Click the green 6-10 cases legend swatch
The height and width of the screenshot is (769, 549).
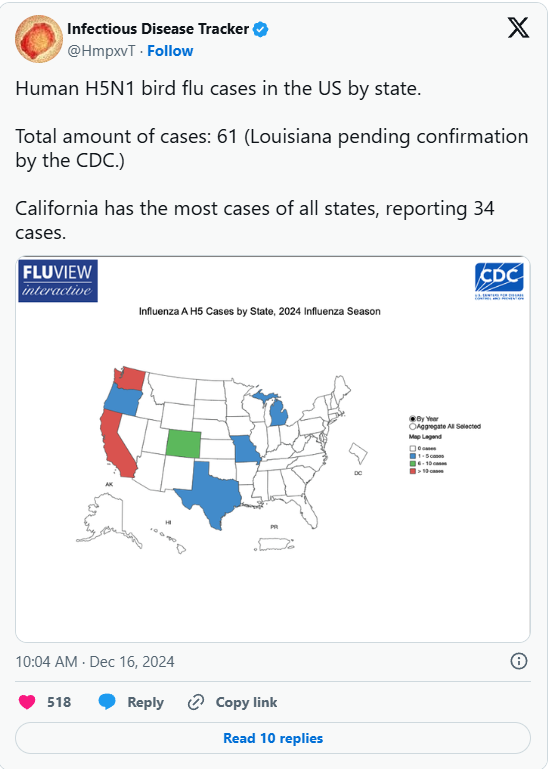(x=413, y=463)
